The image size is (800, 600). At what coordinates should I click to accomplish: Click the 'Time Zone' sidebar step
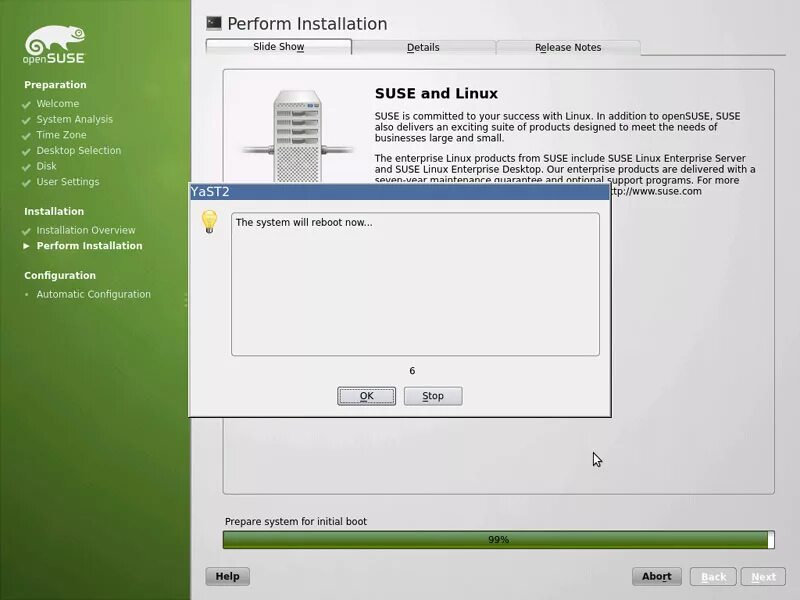click(x=61, y=135)
